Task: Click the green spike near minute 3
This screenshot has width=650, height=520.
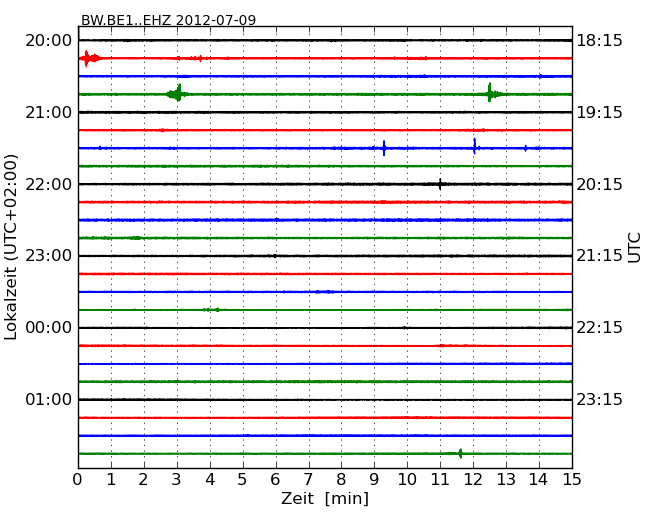Action: click(x=178, y=93)
